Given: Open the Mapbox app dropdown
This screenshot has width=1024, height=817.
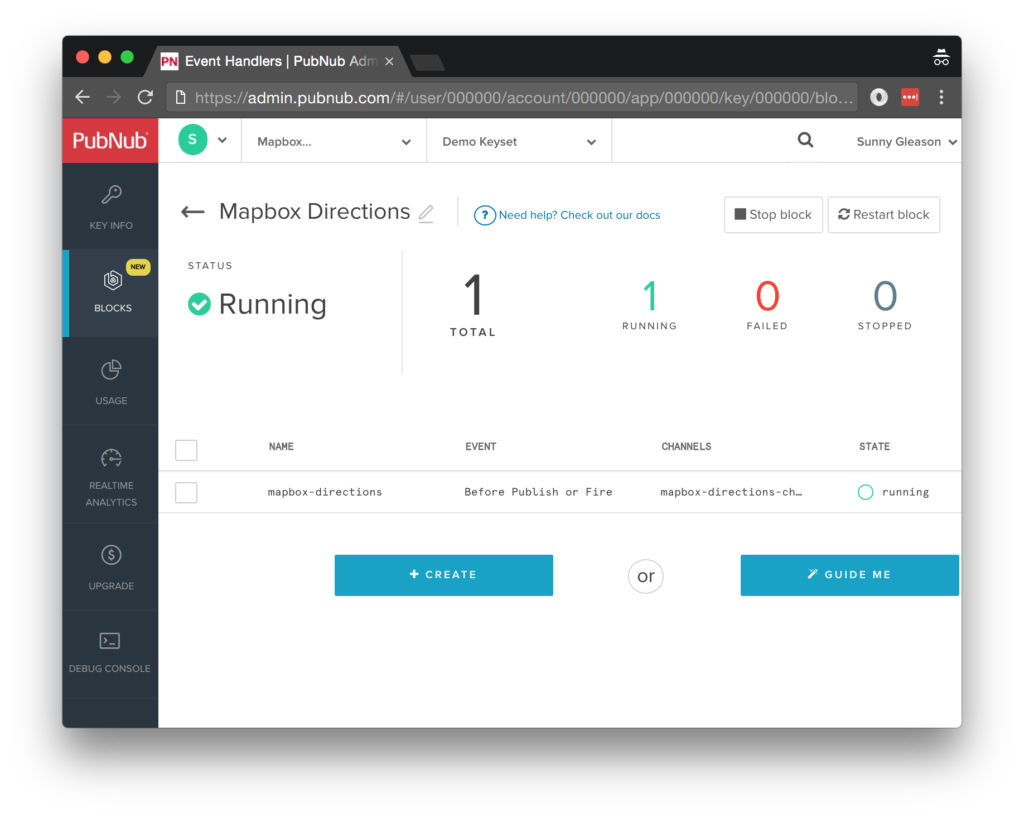Looking at the screenshot, I should (x=333, y=141).
